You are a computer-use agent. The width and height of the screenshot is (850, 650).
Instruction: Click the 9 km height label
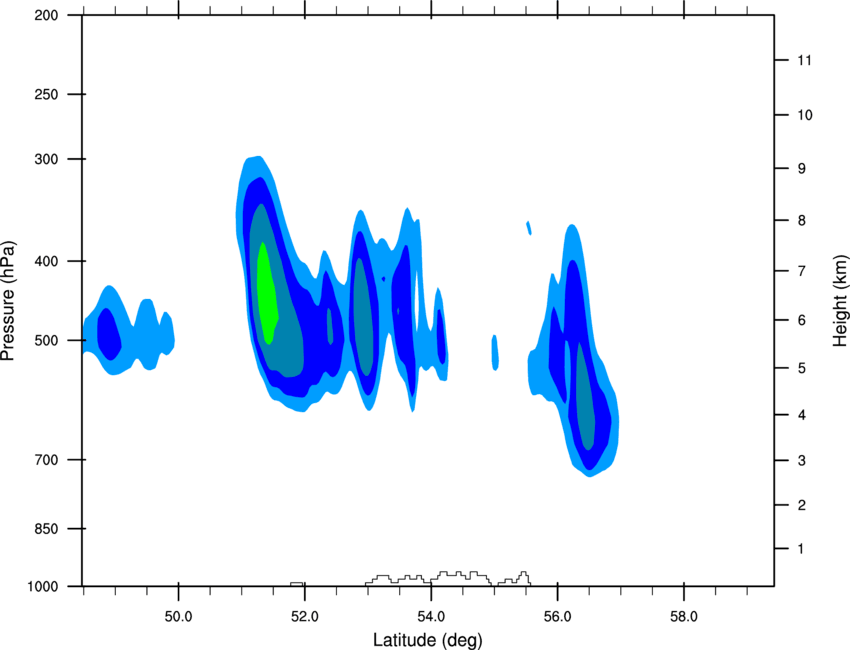pyautogui.click(x=802, y=169)
